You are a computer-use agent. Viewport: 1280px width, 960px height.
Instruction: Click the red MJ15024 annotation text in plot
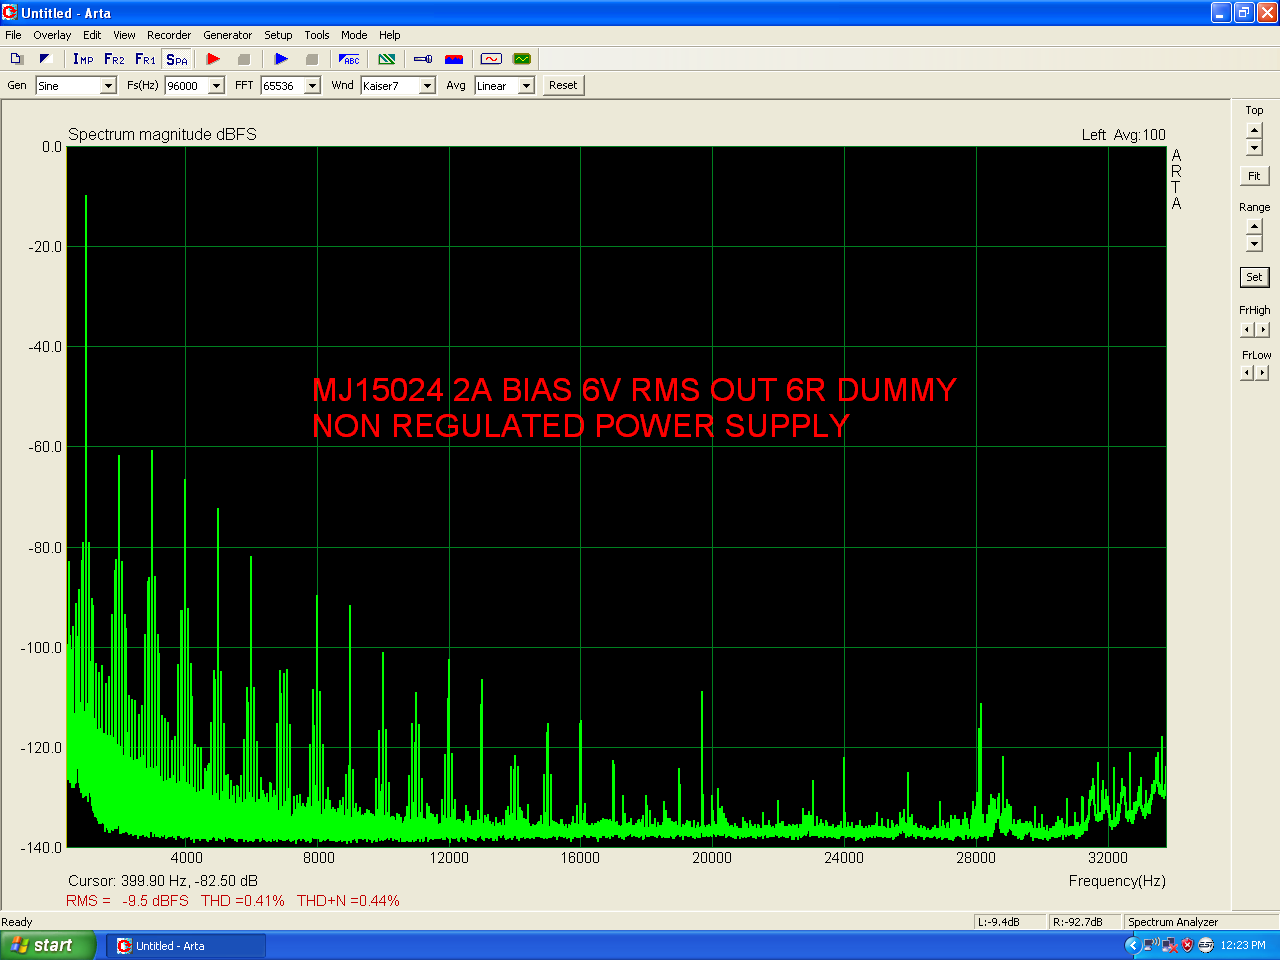point(634,408)
